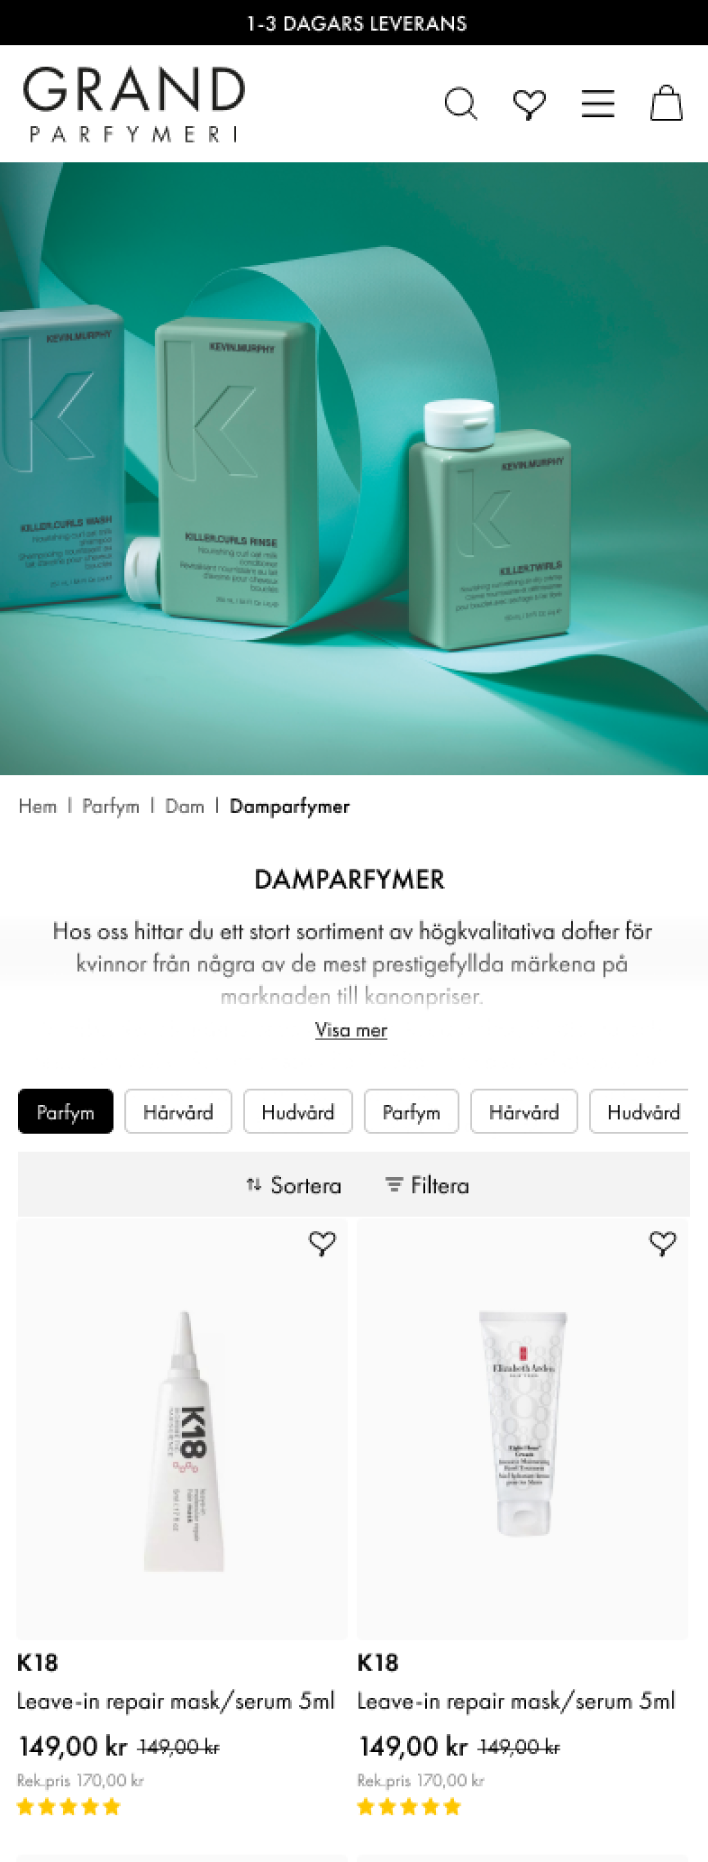Click the star rating under first product

pyautogui.click(x=69, y=1807)
